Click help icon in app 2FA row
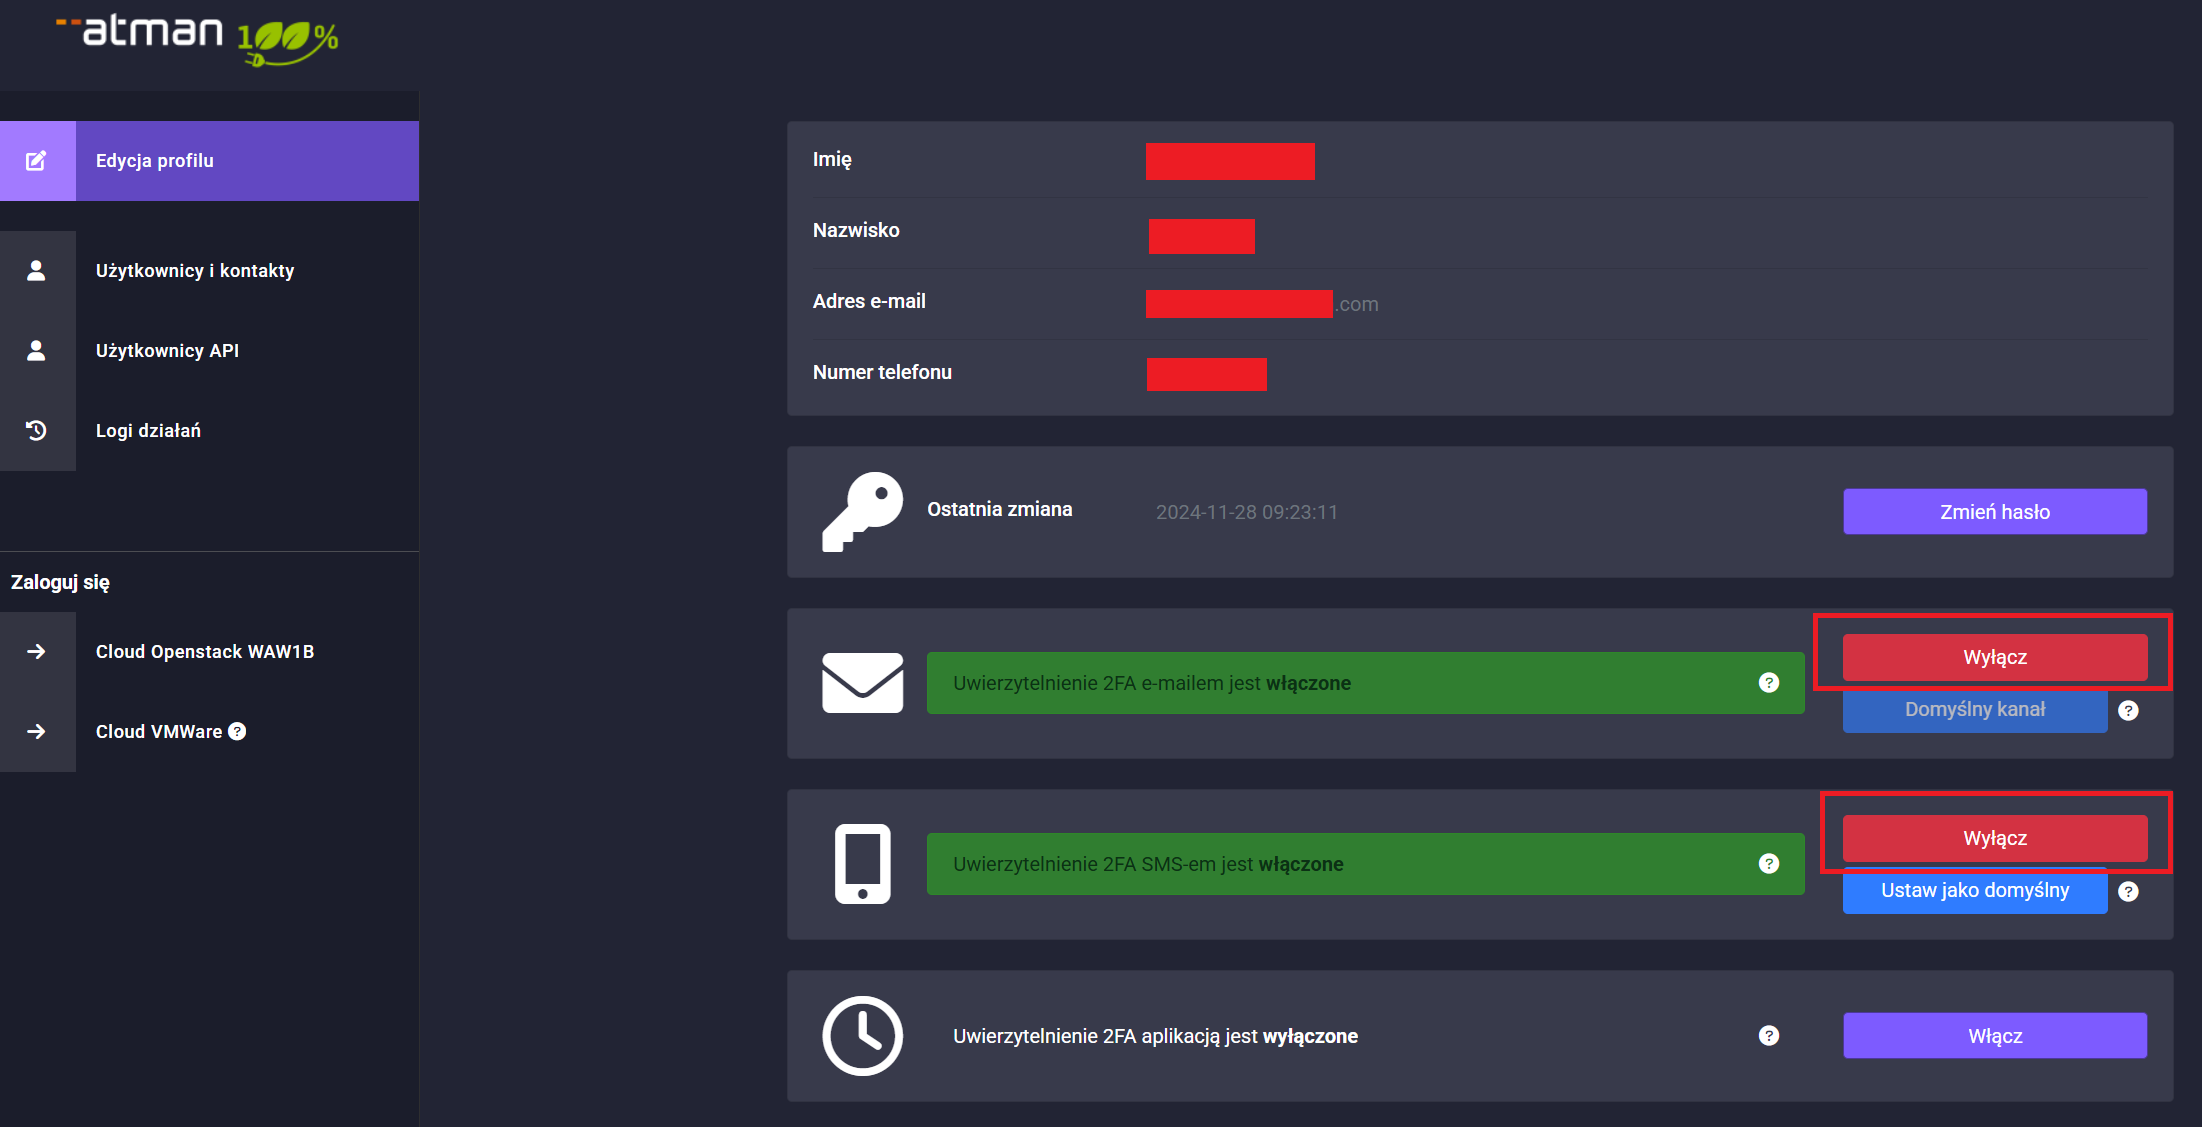 click(1768, 1036)
